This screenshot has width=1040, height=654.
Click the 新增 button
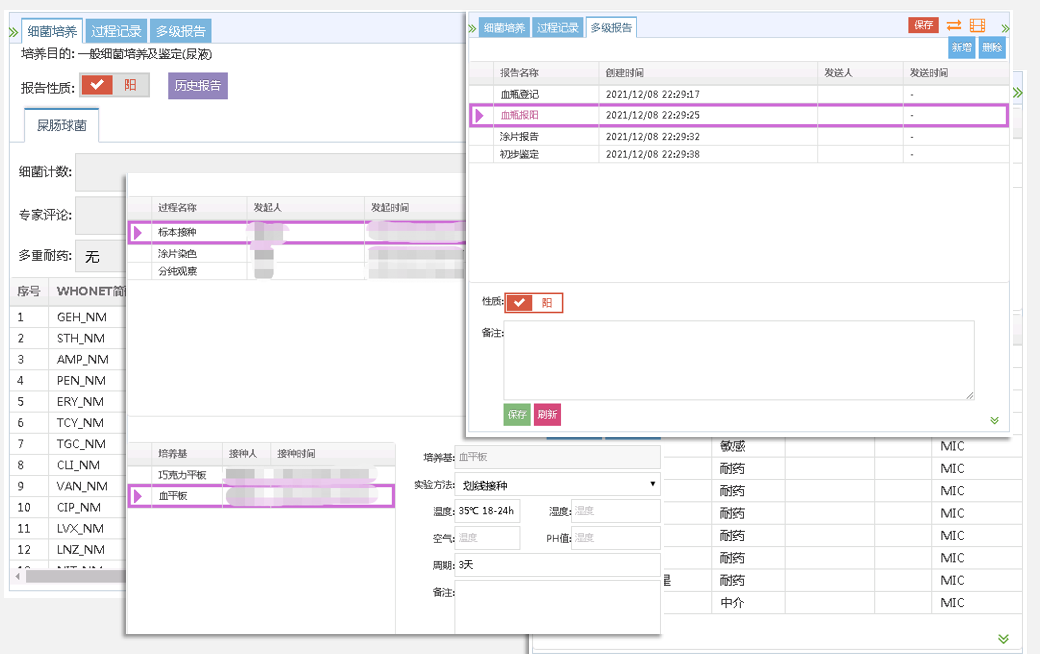click(x=961, y=48)
